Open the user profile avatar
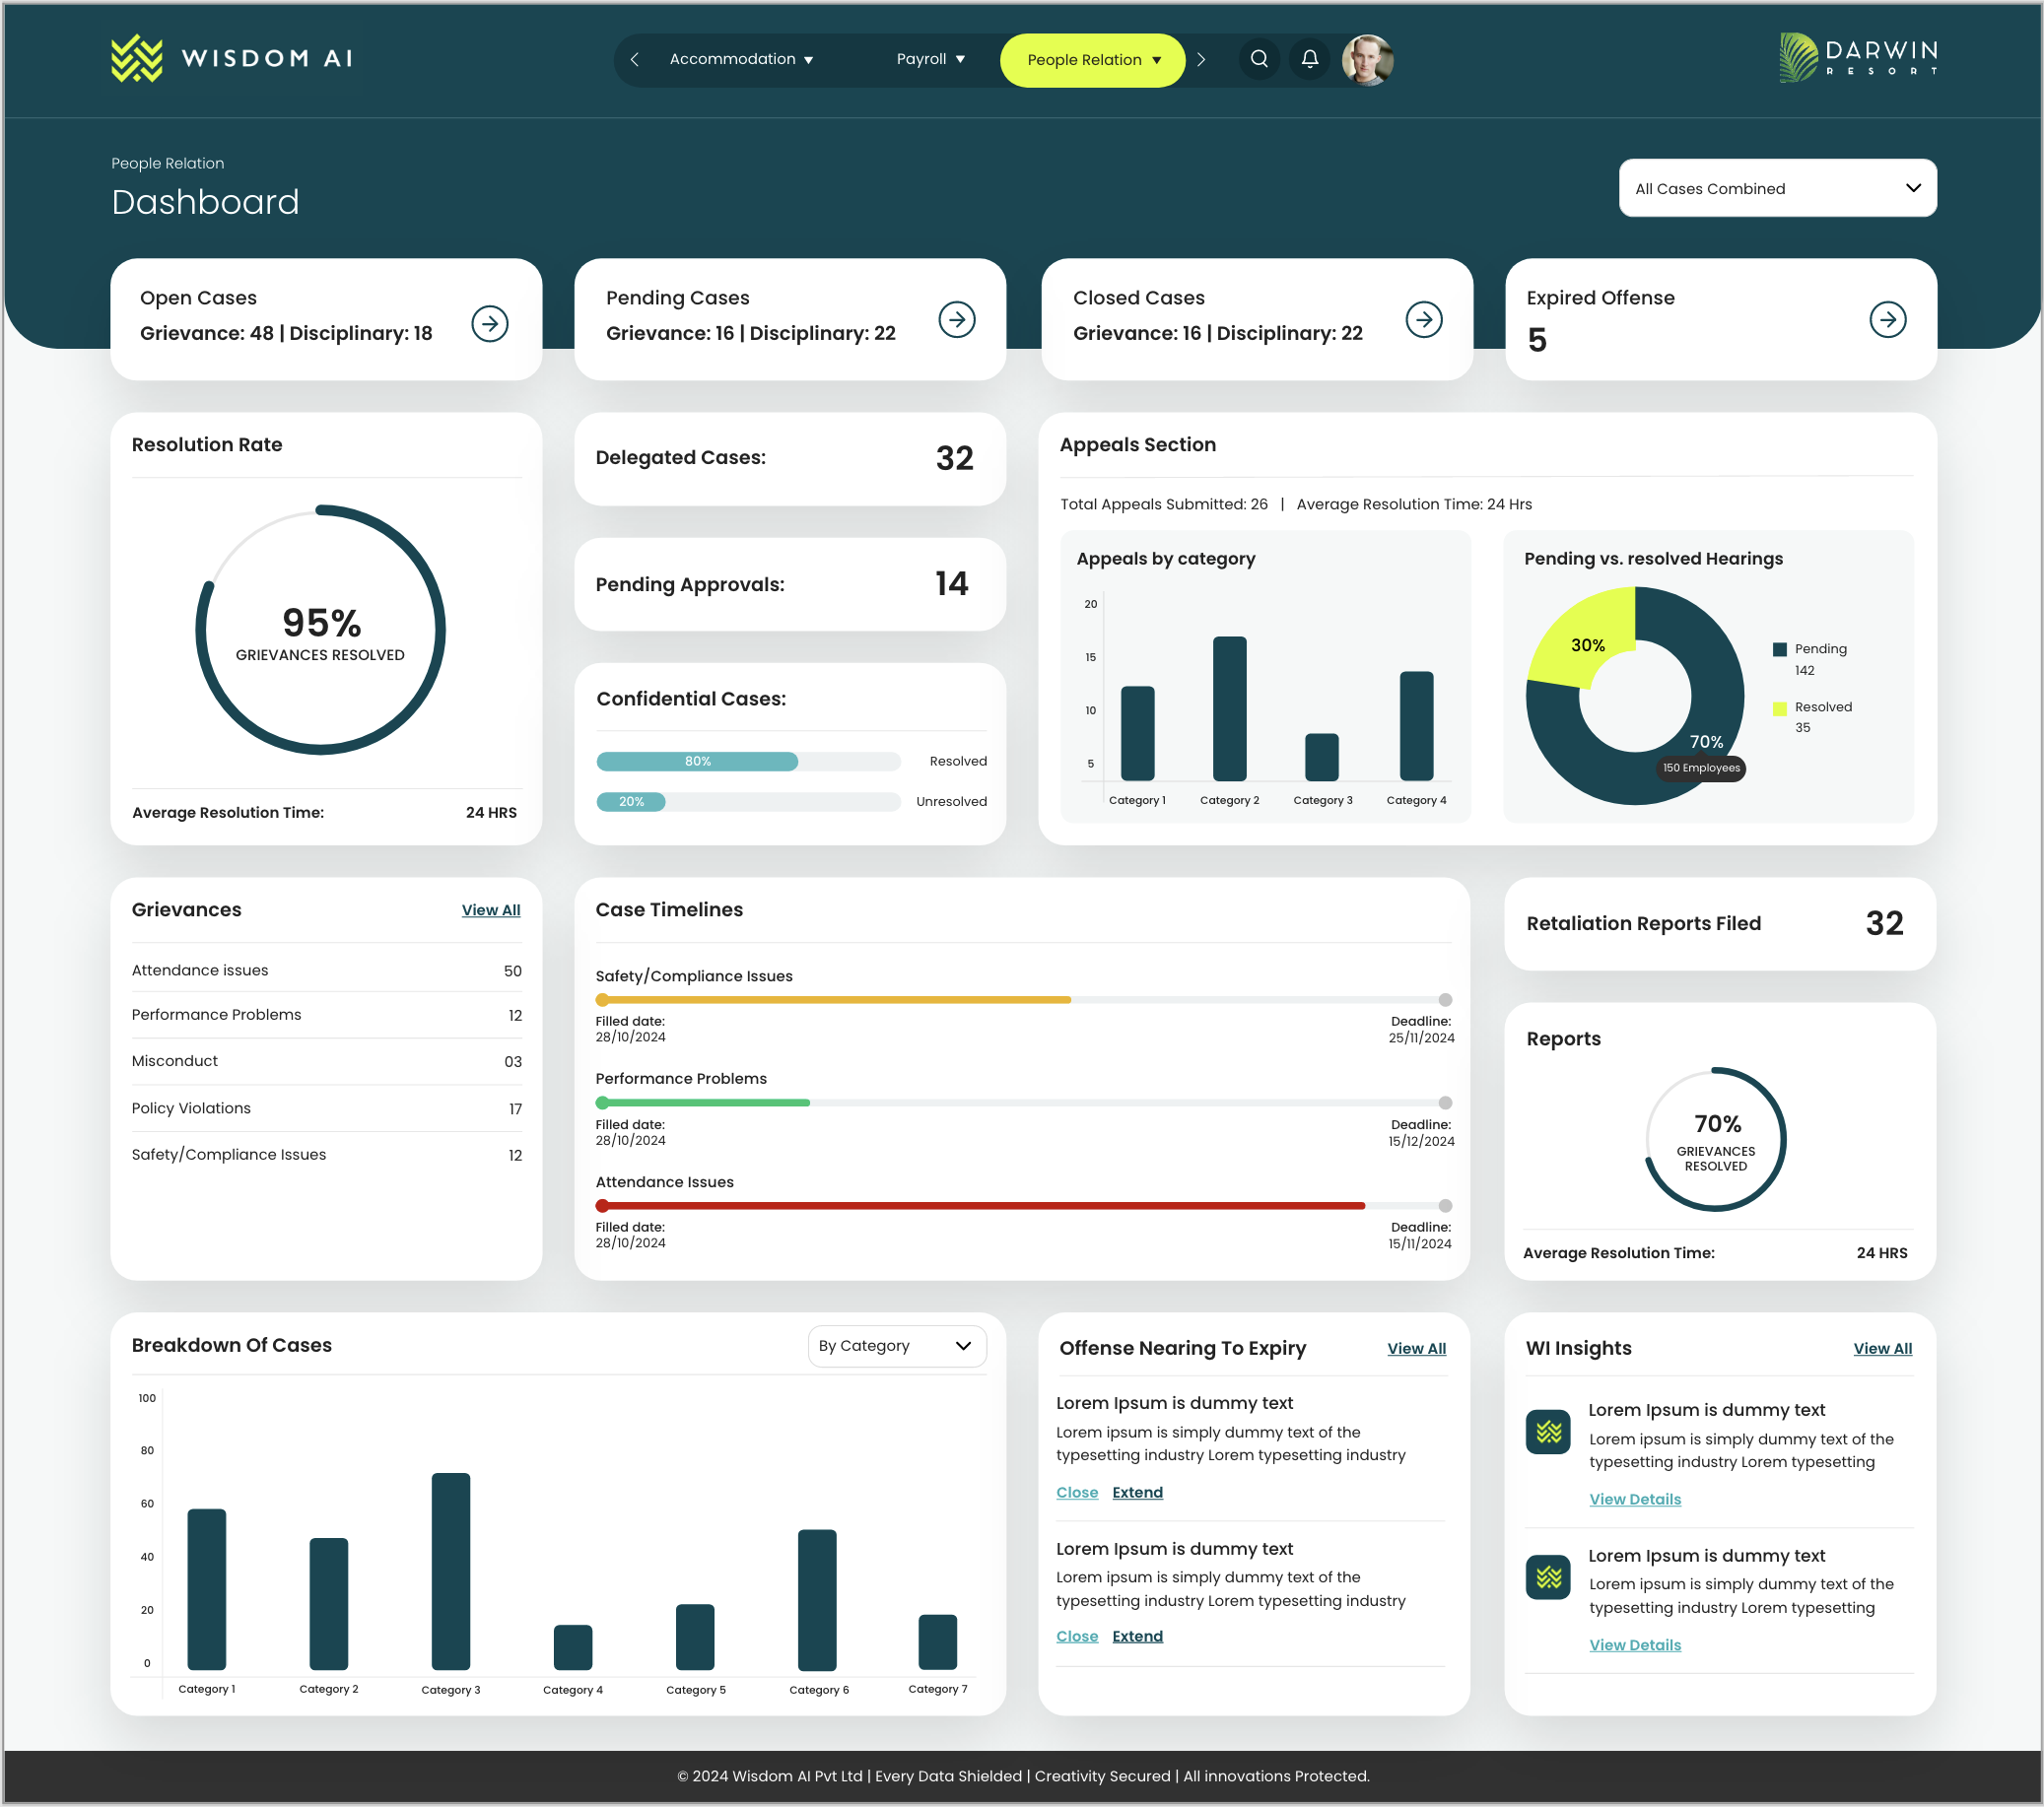Screen dimensions: 2044x1807 [1366, 60]
